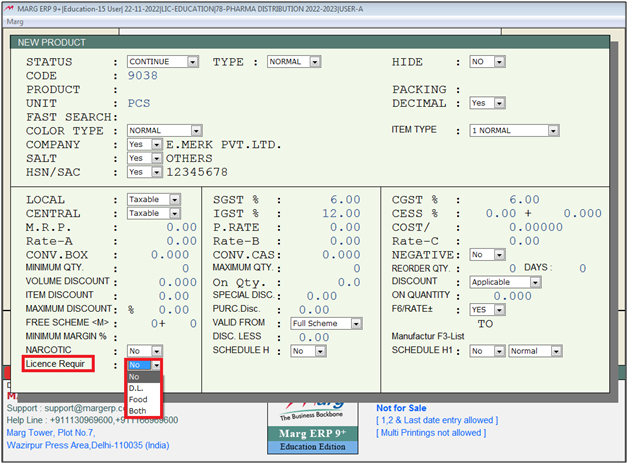
Task: Click the HSN code 12345678
Action: 197,172
